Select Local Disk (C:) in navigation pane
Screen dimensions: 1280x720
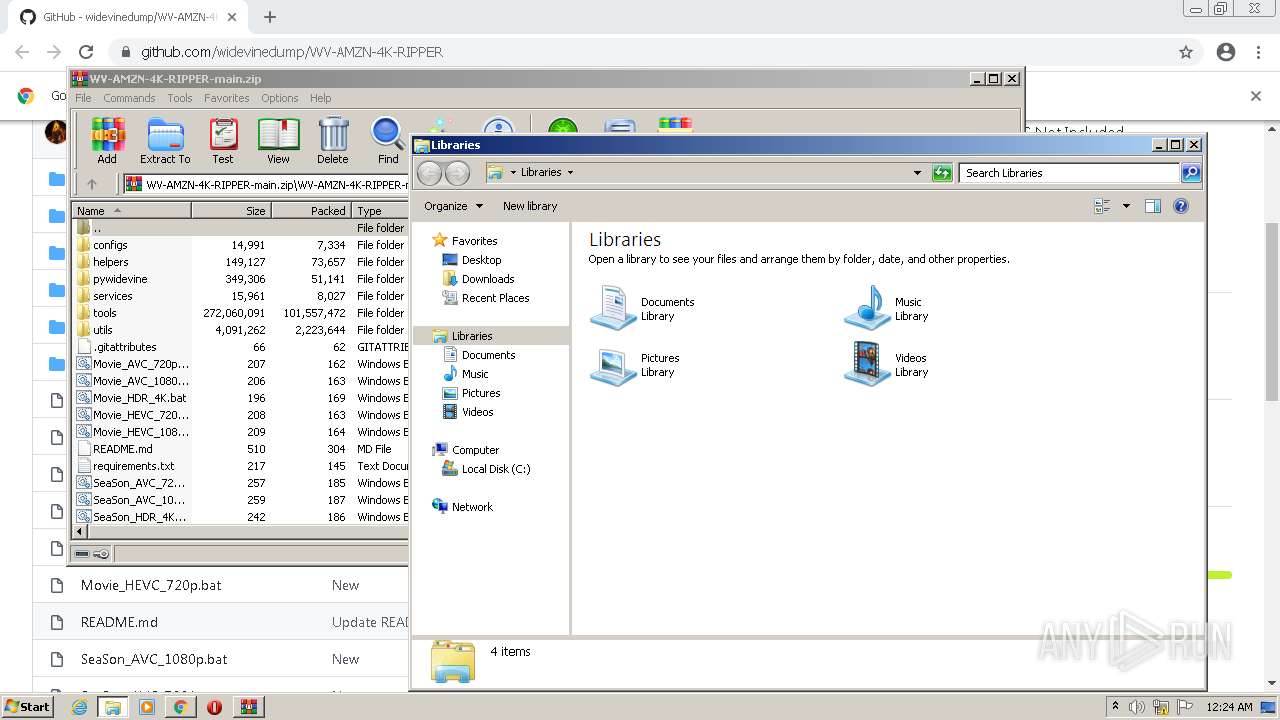point(496,469)
